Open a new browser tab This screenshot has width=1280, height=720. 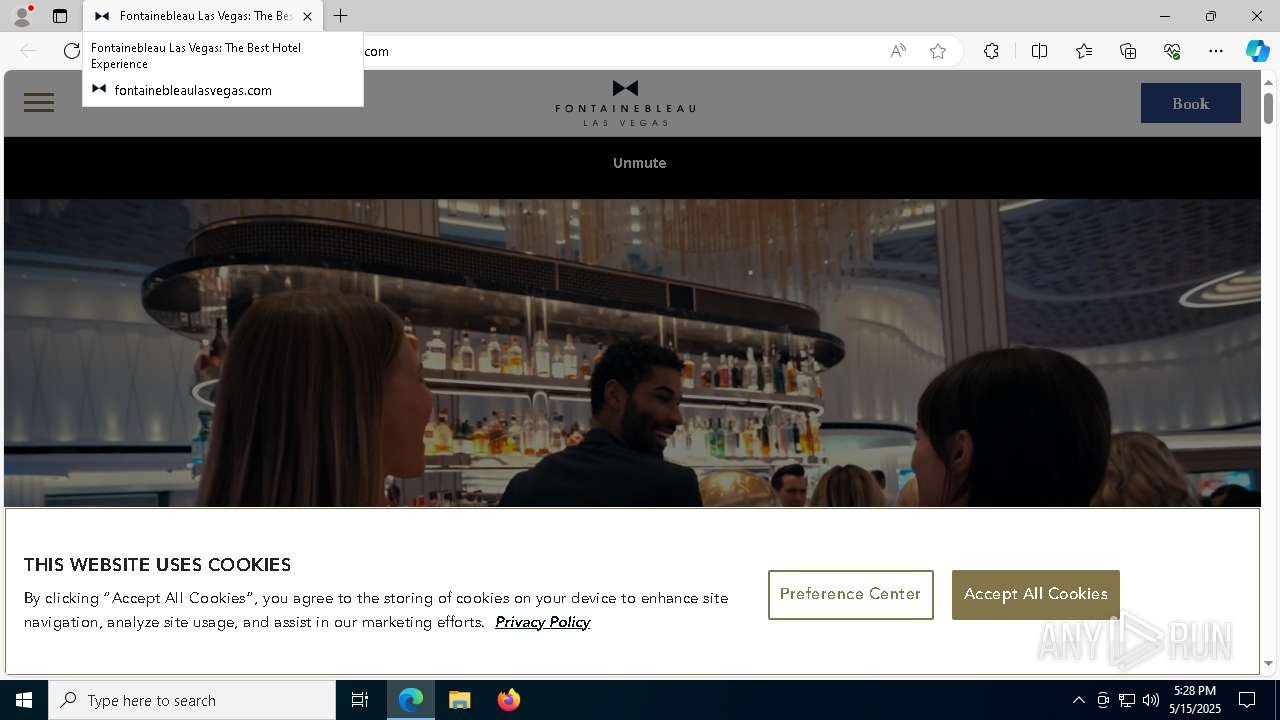pos(341,16)
